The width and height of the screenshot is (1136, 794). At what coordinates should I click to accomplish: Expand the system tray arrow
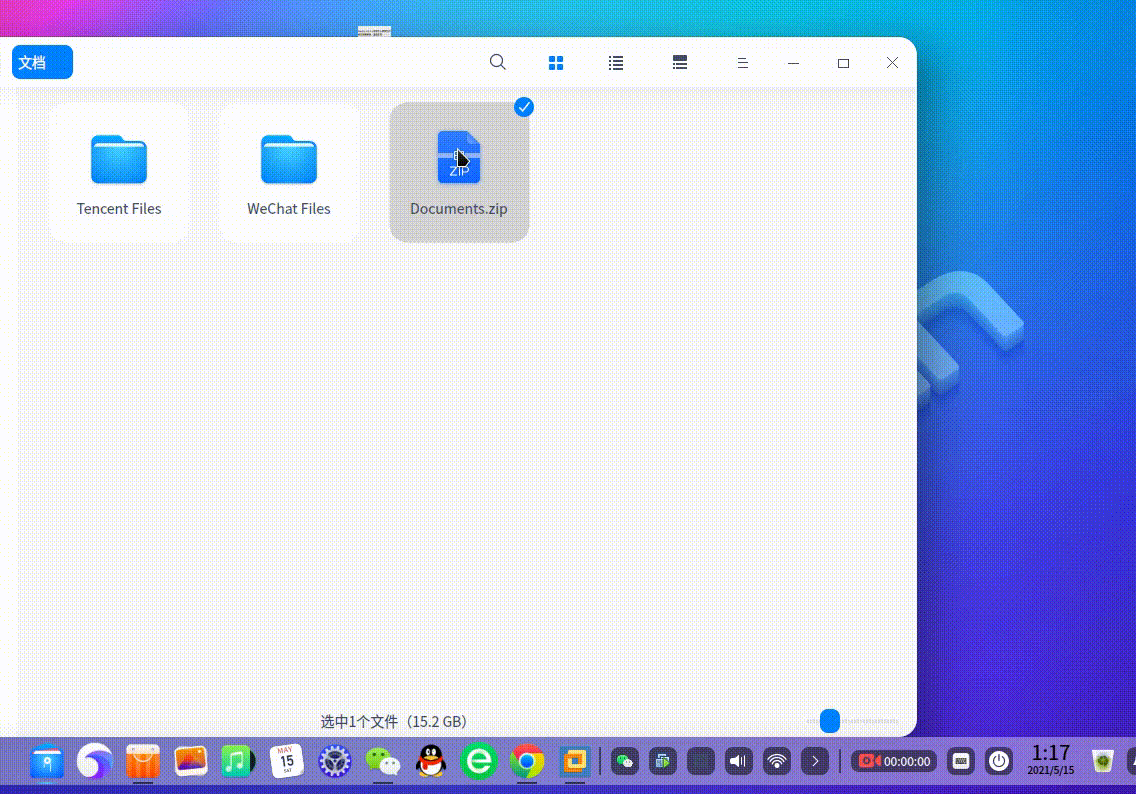815,762
